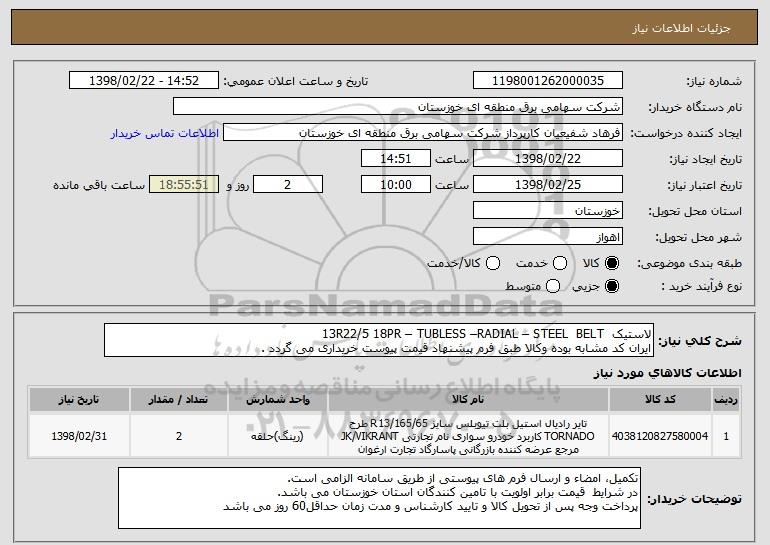Click the نوع فرآیند خرید label
The image size is (770, 545).
click(701, 286)
